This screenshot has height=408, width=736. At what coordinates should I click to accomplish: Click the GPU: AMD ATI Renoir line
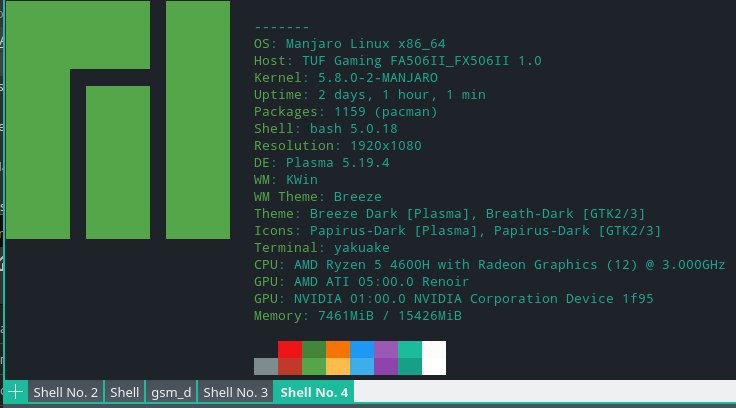click(x=361, y=281)
